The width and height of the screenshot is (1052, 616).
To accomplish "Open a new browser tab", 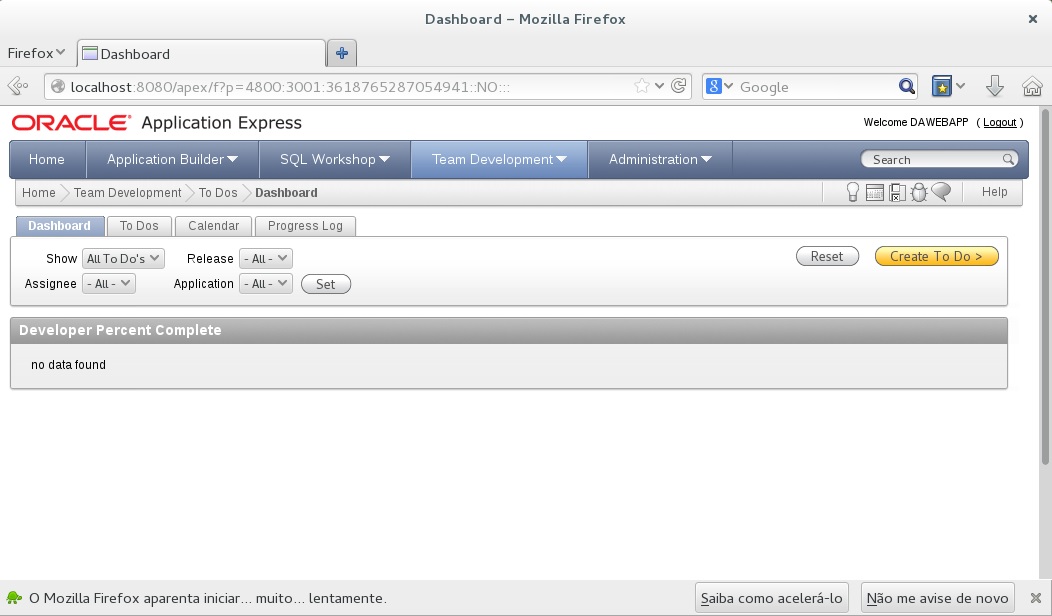I will pos(342,54).
